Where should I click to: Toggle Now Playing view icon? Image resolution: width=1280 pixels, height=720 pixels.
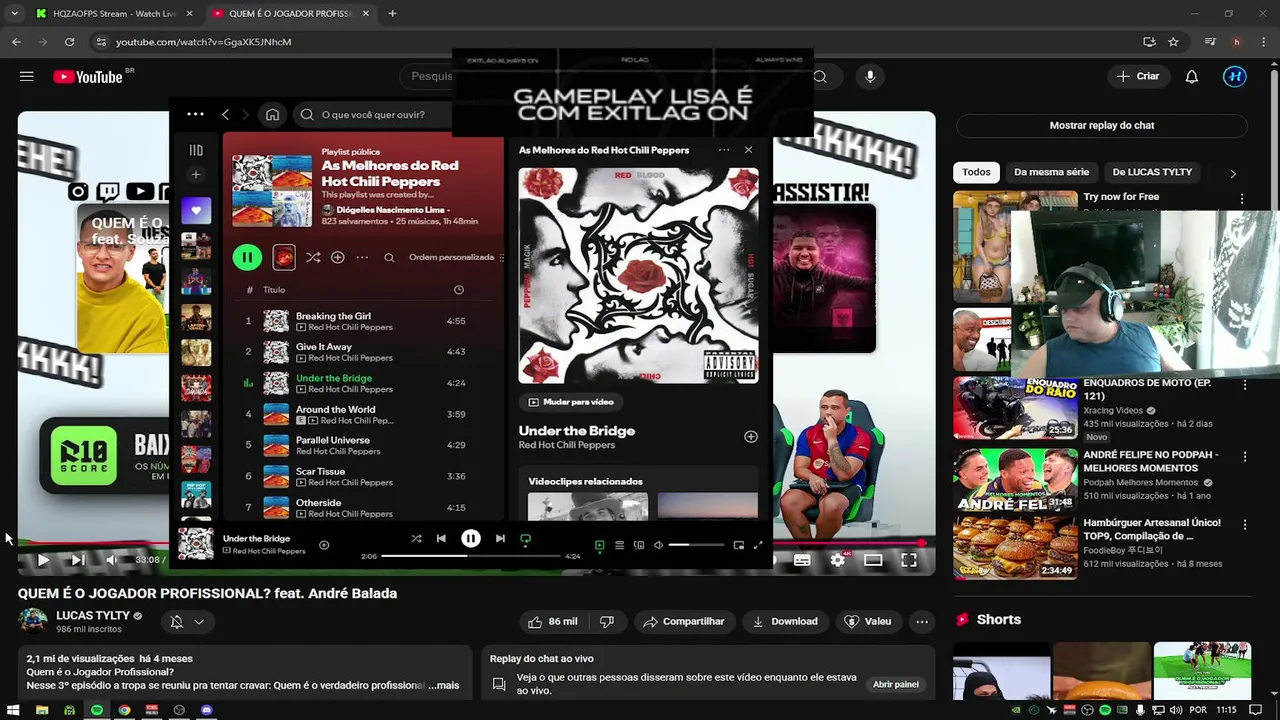[x=599, y=545]
